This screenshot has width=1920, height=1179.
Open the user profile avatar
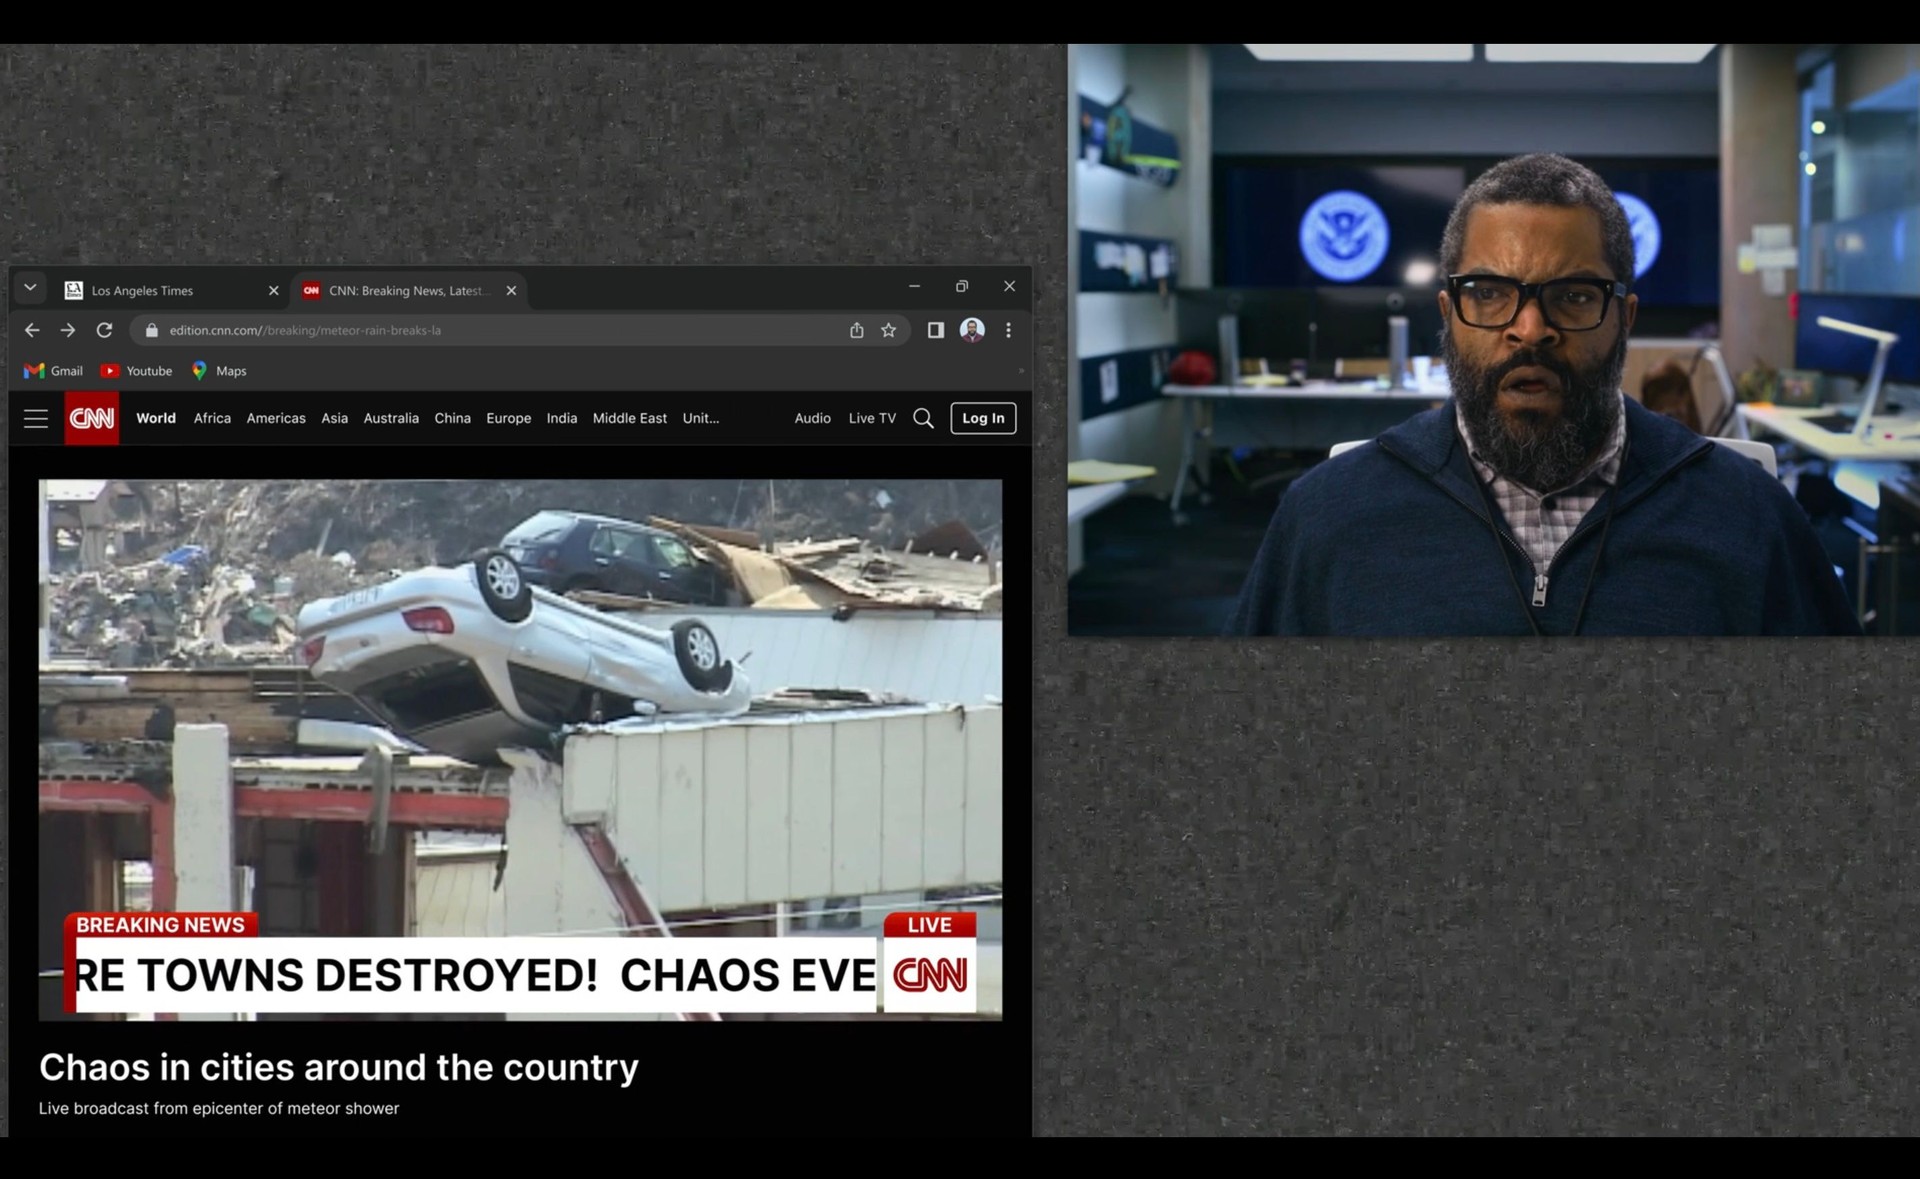[x=972, y=330]
